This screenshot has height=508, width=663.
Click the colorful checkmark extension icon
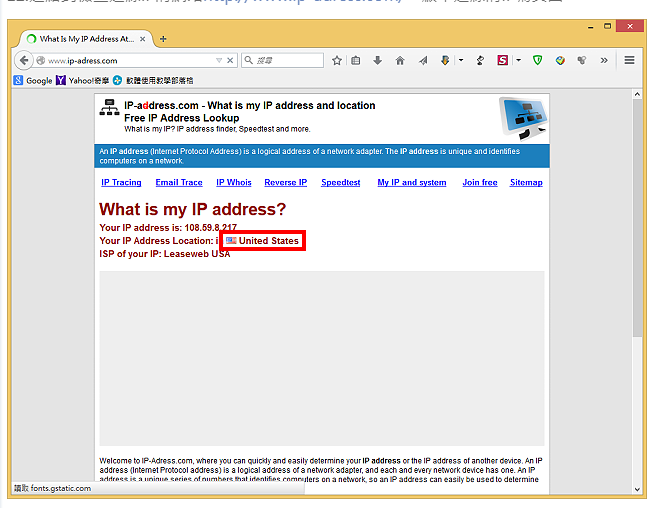pos(560,60)
